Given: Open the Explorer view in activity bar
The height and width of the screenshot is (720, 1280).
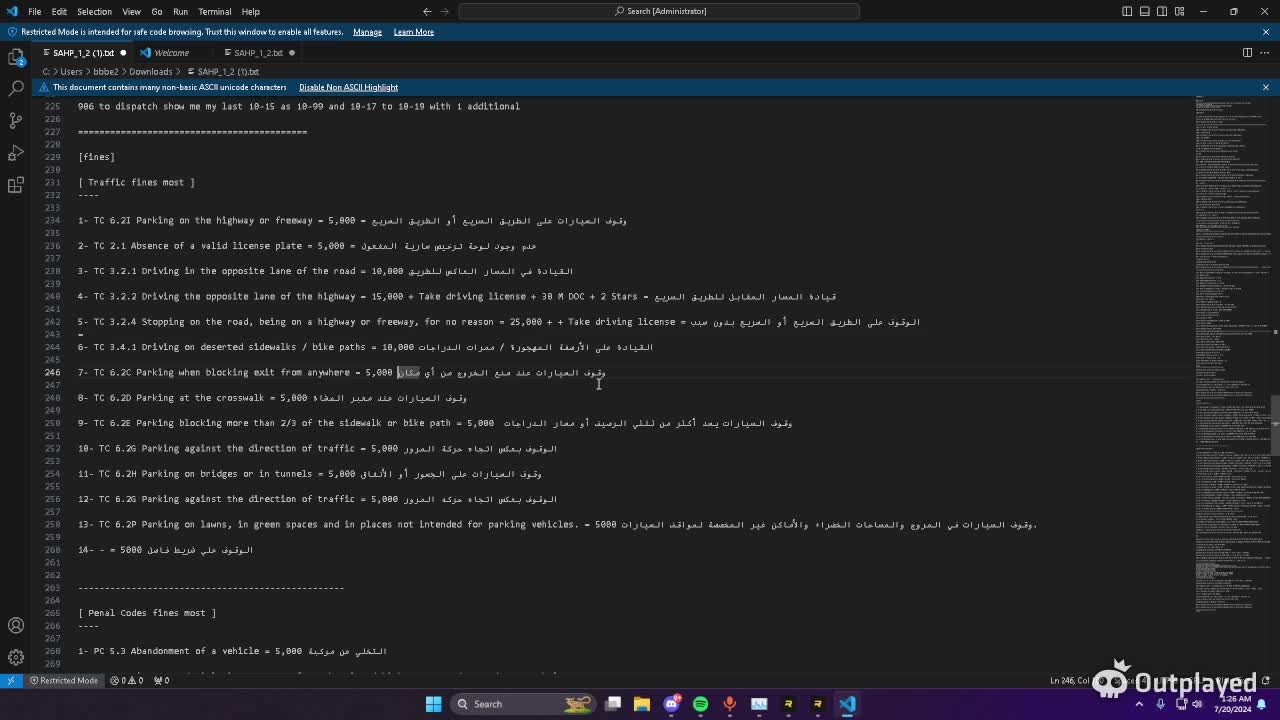Looking at the screenshot, I should [16, 57].
